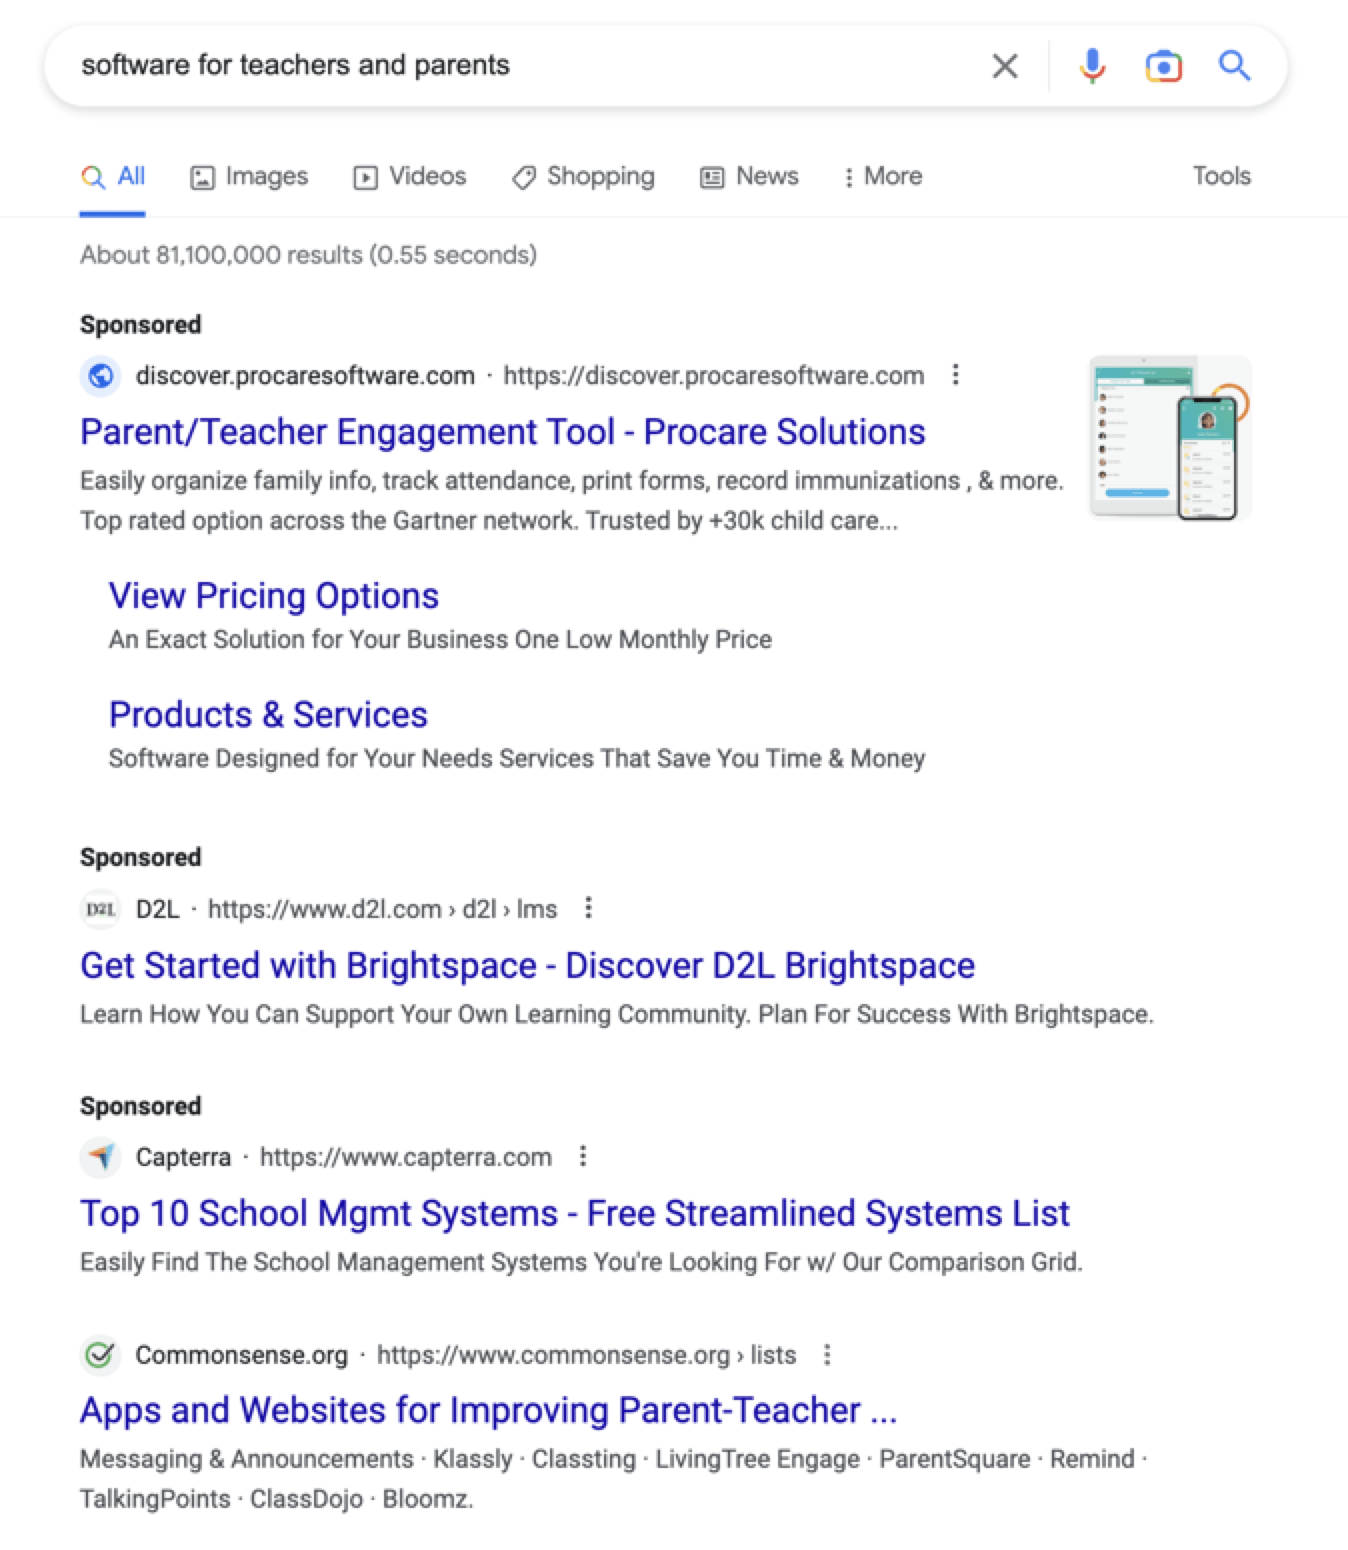Click the https://www.commonsense.org › lists URL
The height and width of the screenshot is (1550, 1348).
click(587, 1355)
